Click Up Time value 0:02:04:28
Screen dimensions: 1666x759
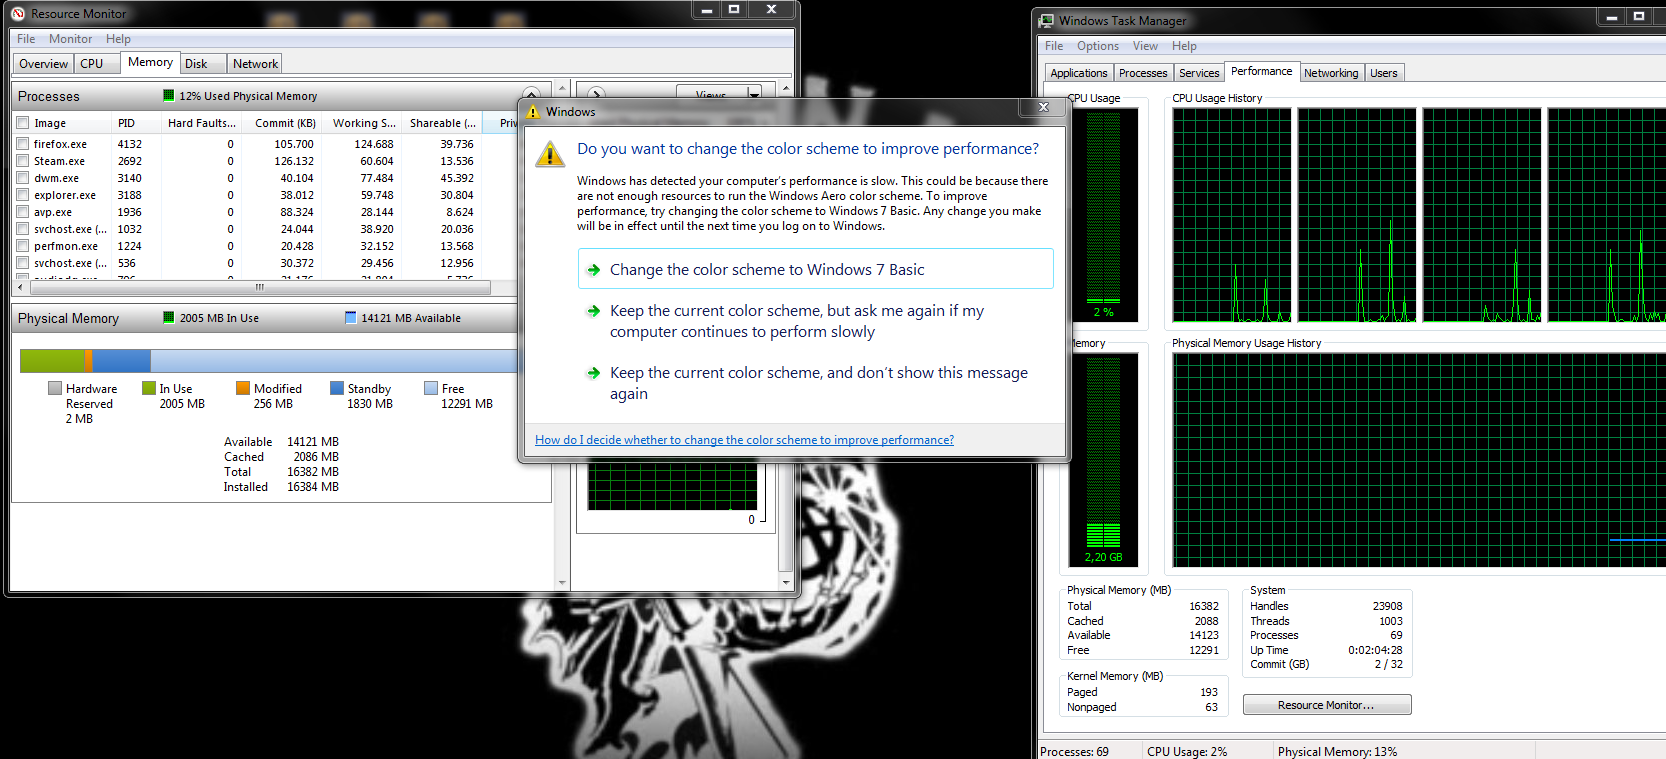[x=1375, y=650]
